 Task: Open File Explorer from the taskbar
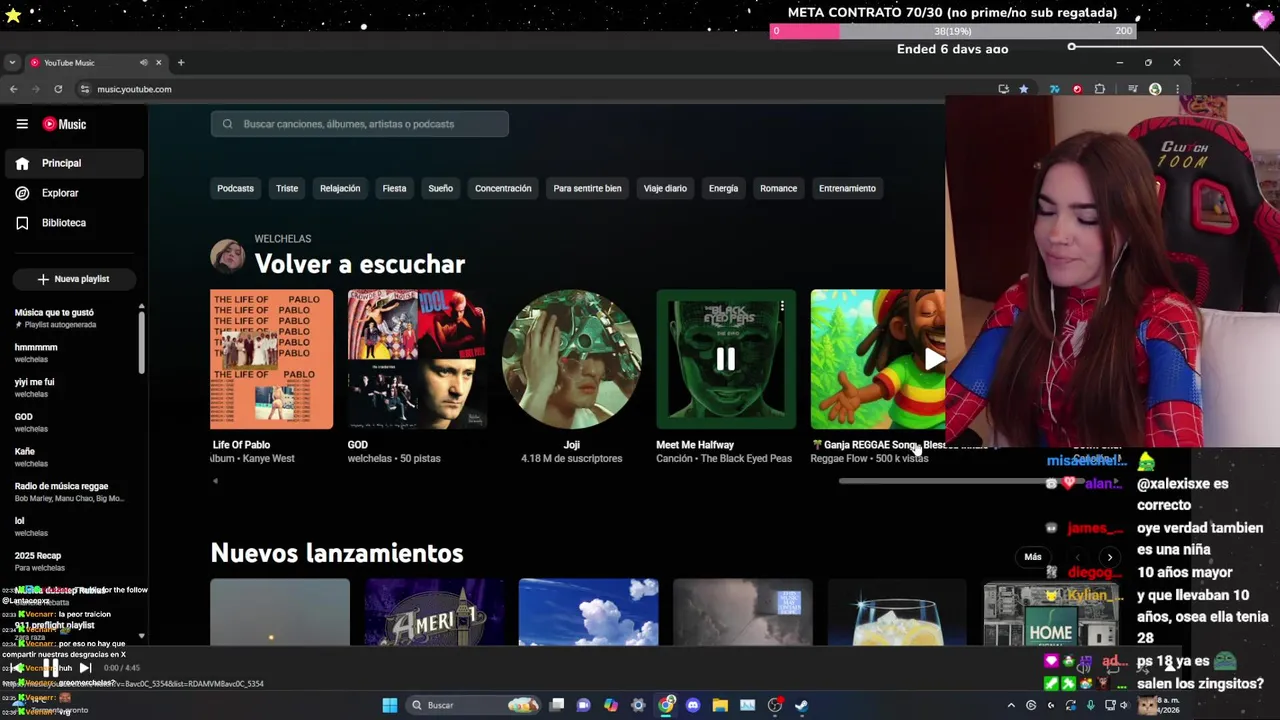click(720, 705)
